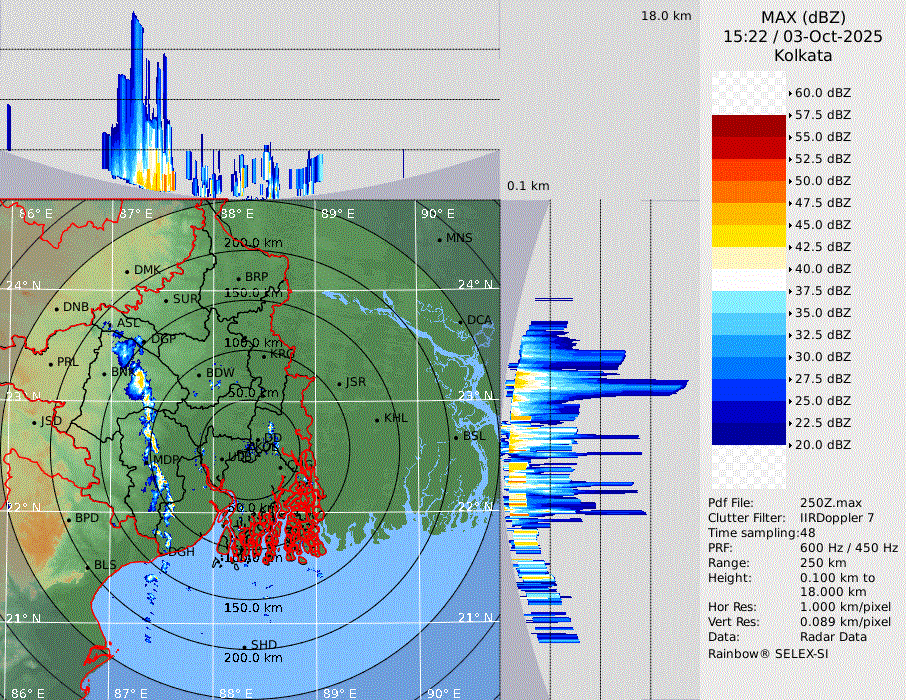
Task: Click the darkest blue swatch above 20.0 dBZ
Action: point(749,433)
